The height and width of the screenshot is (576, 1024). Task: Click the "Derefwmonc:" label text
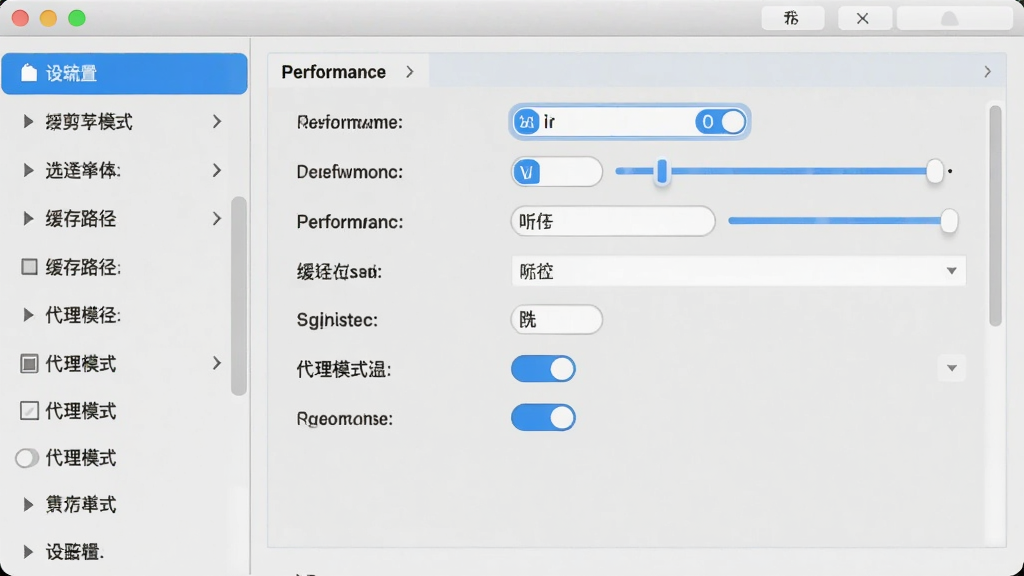click(349, 172)
